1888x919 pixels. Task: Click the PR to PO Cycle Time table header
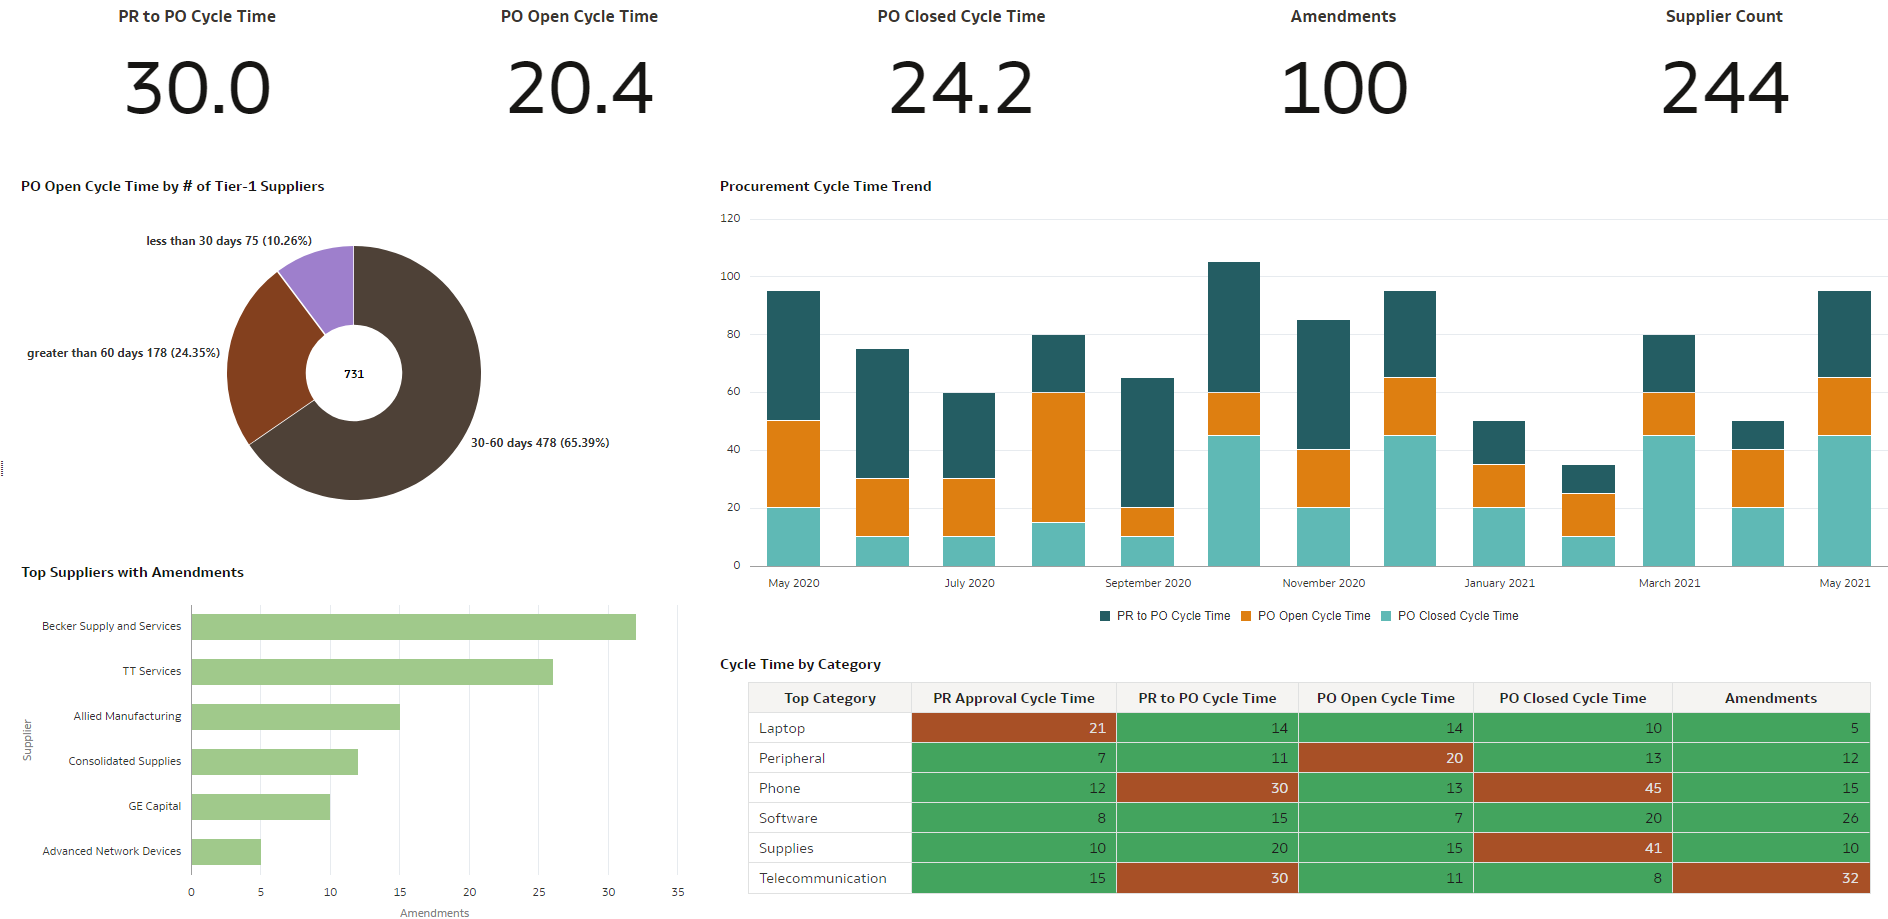(1207, 698)
